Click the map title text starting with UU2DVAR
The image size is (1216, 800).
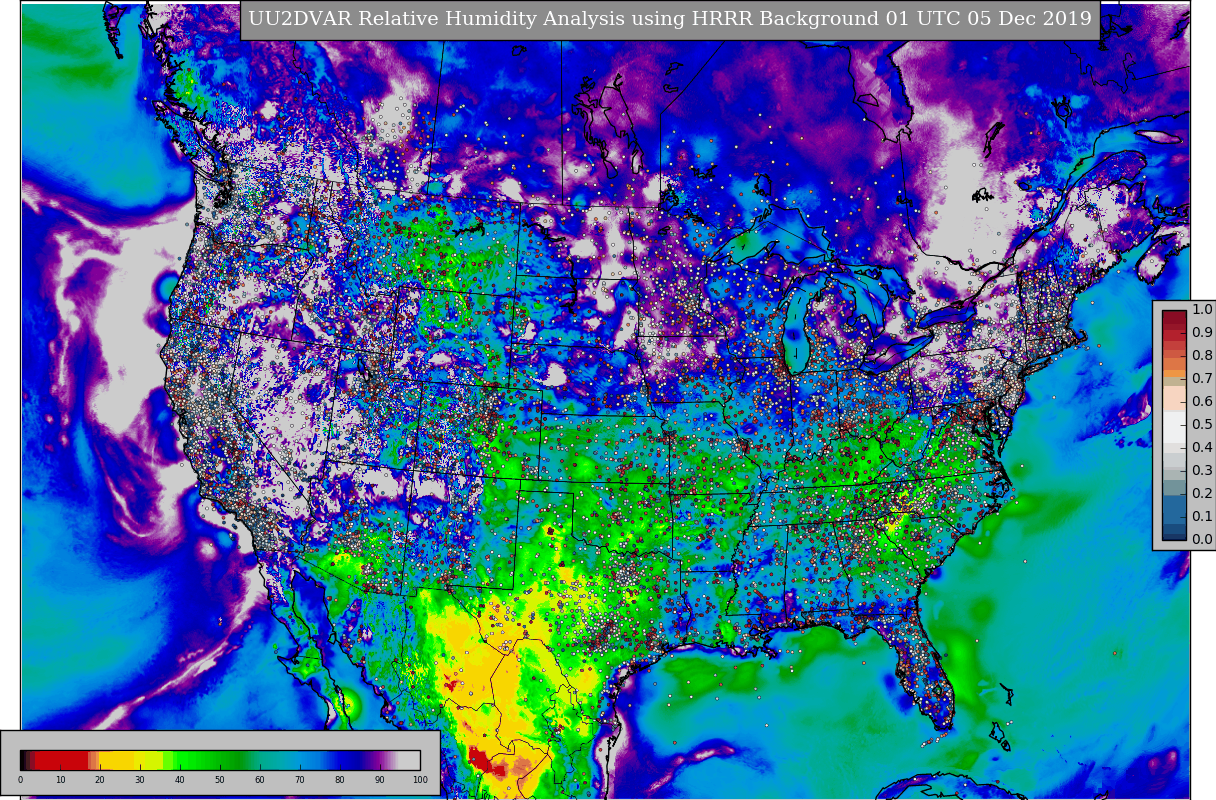[670, 19]
